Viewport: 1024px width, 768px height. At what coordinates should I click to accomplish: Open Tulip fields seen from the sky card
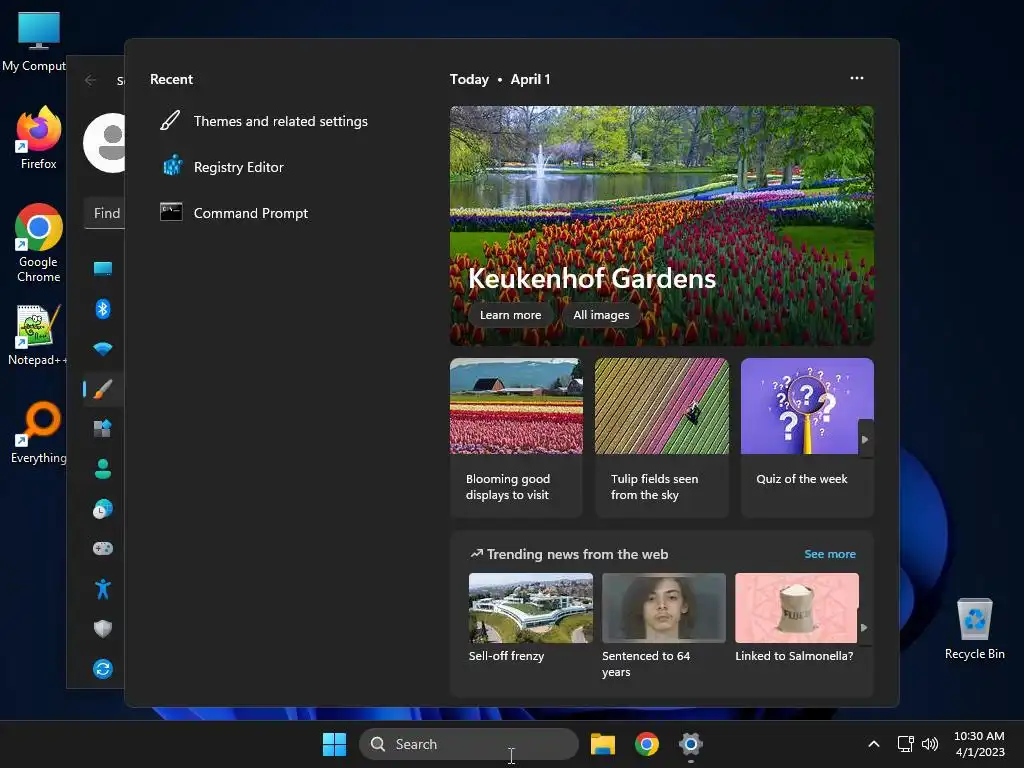click(662, 437)
